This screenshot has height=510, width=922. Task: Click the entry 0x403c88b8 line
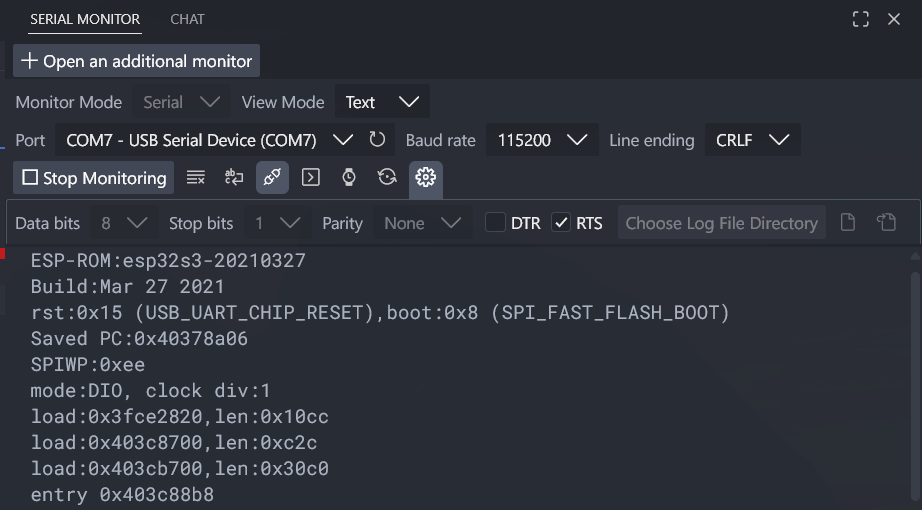point(122,494)
